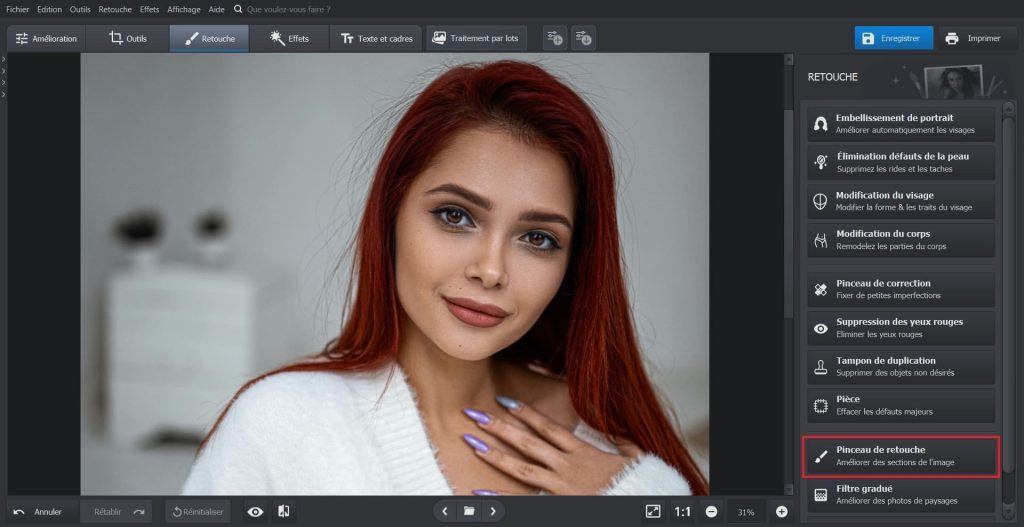This screenshot has height=527, width=1024.
Task: Toggle before/after comparison icon
Action: click(x=283, y=512)
